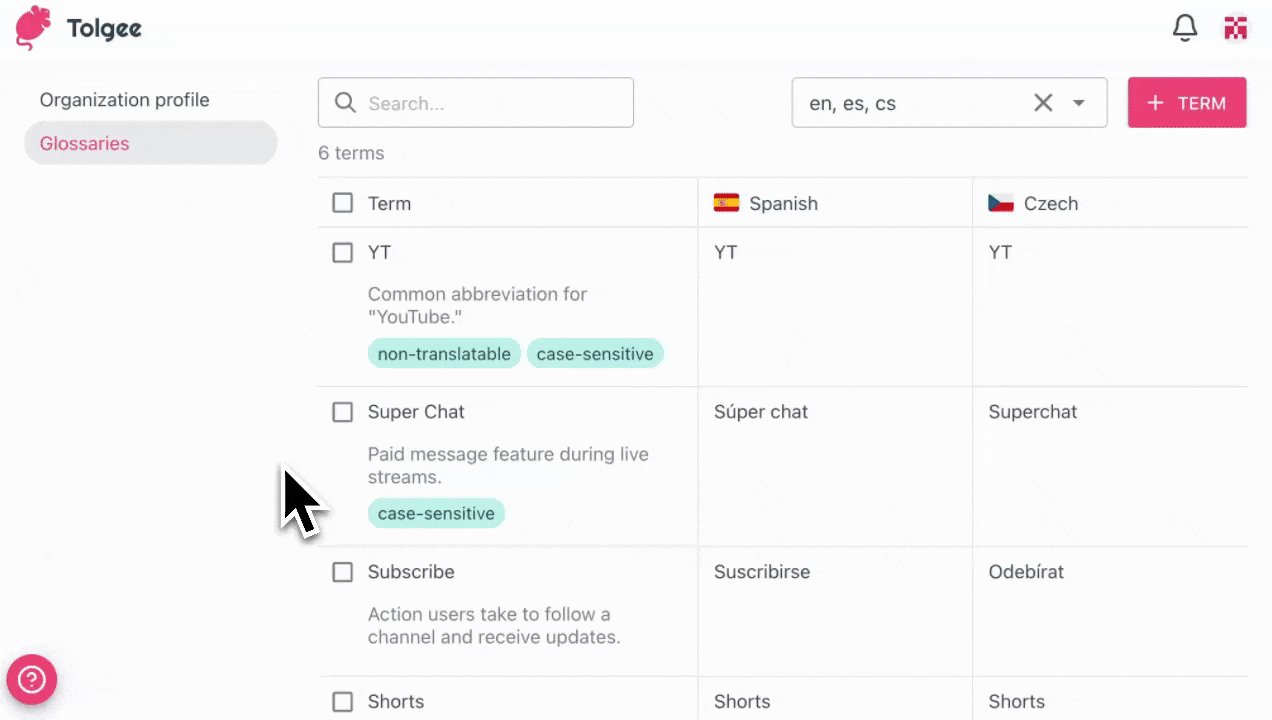The image size is (1272, 720).
Task: Expand the language selector dropdown arrow
Action: coord(1079,103)
